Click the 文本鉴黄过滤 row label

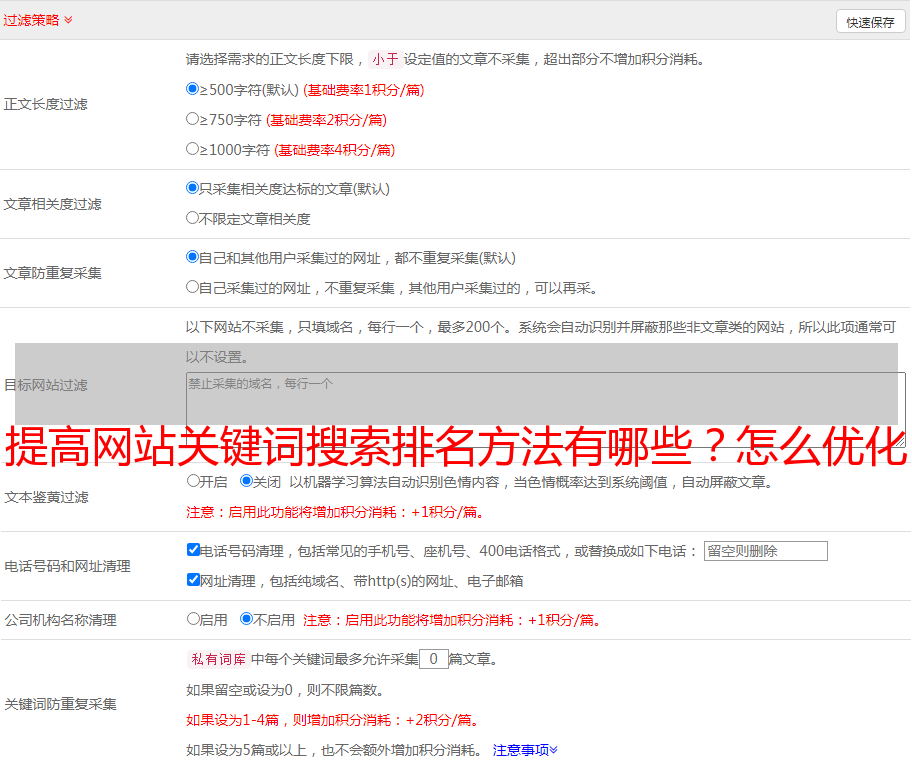(47, 497)
